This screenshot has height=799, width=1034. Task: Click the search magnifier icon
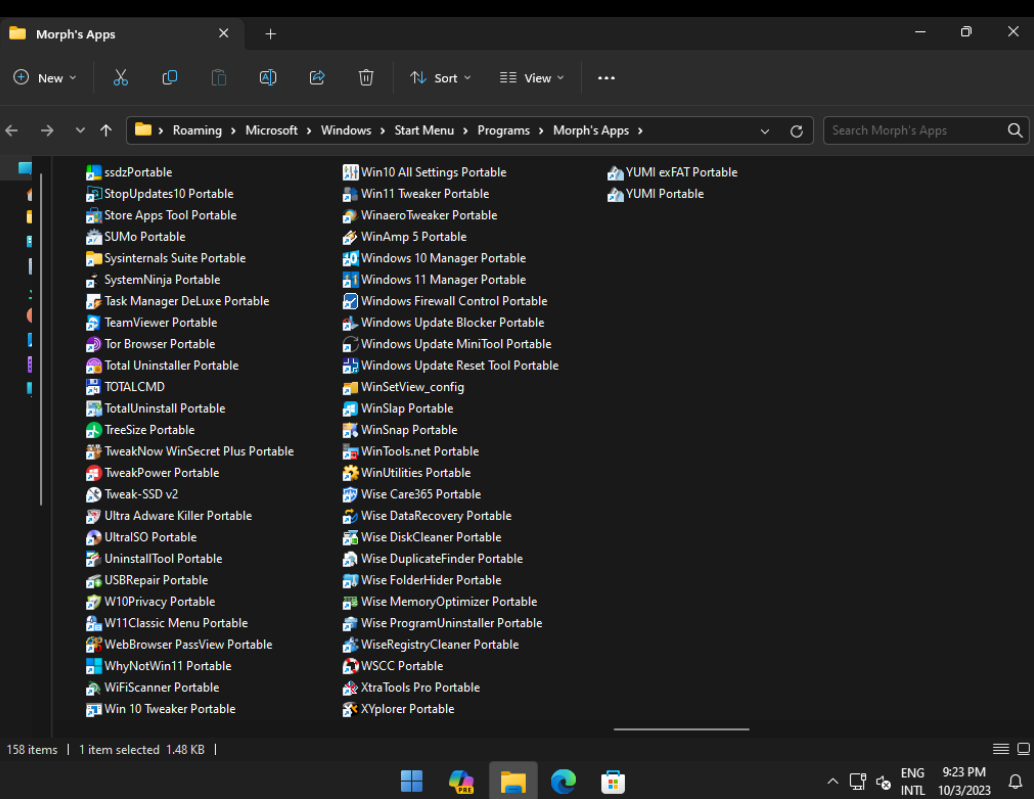[1015, 131]
